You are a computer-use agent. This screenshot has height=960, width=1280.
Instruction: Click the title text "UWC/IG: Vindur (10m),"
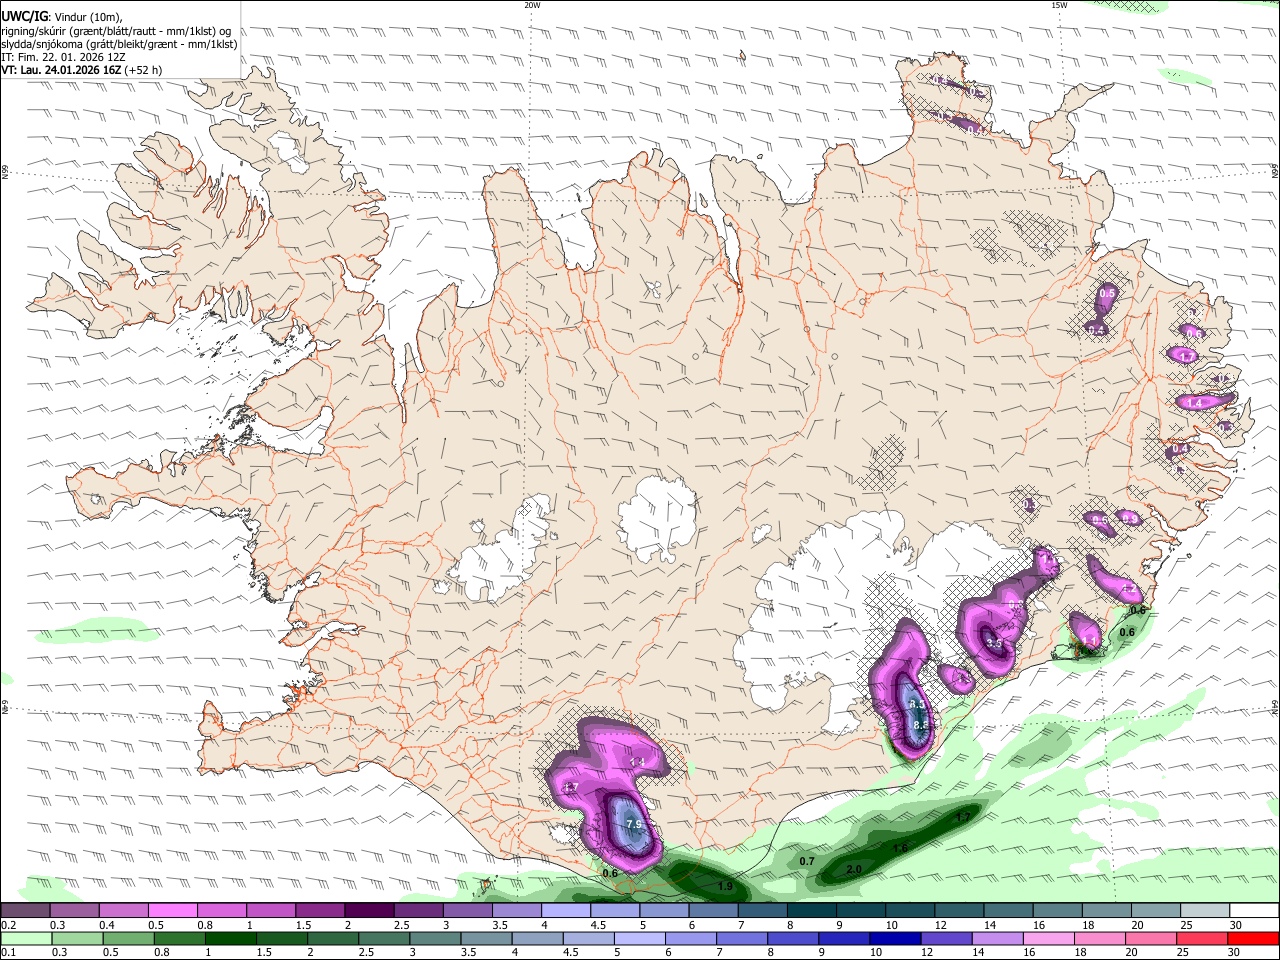pos(62,17)
